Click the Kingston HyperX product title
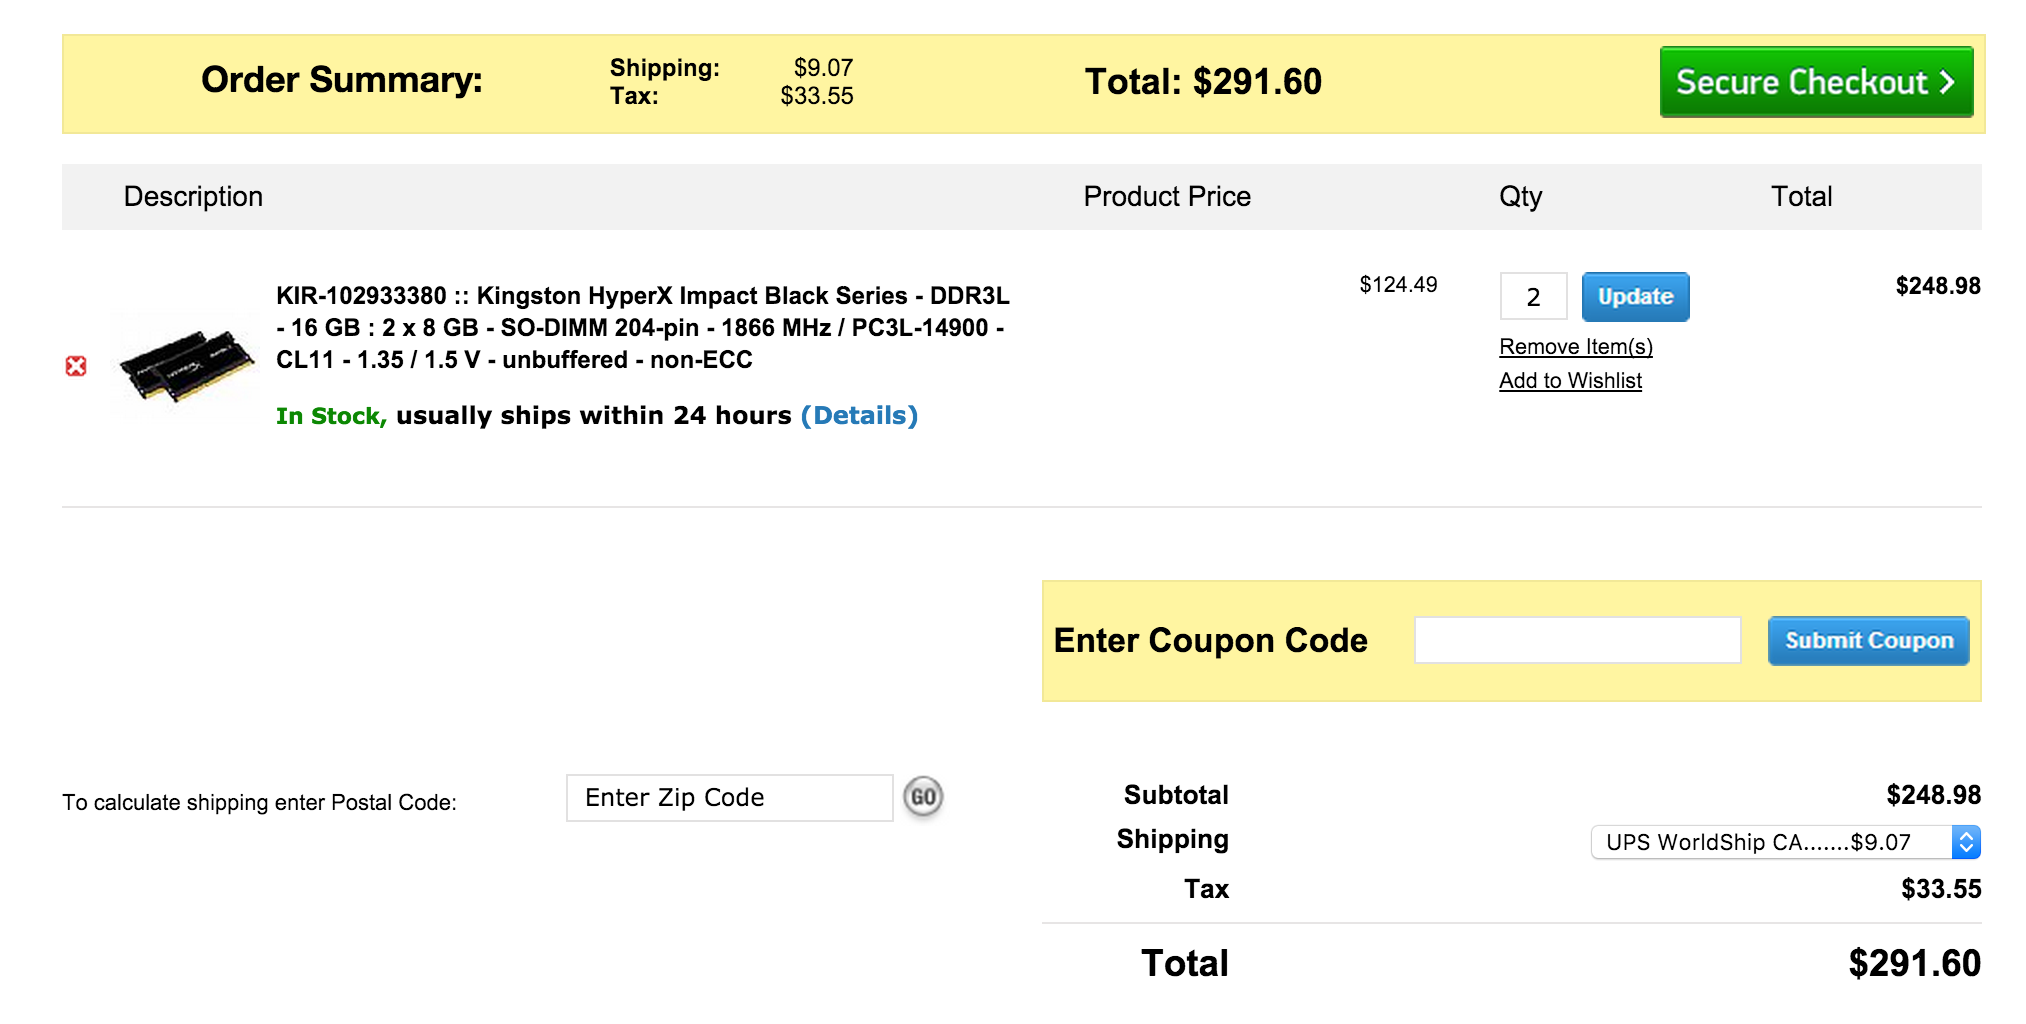This screenshot has height=1024, width=2026. click(x=642, y=328)
